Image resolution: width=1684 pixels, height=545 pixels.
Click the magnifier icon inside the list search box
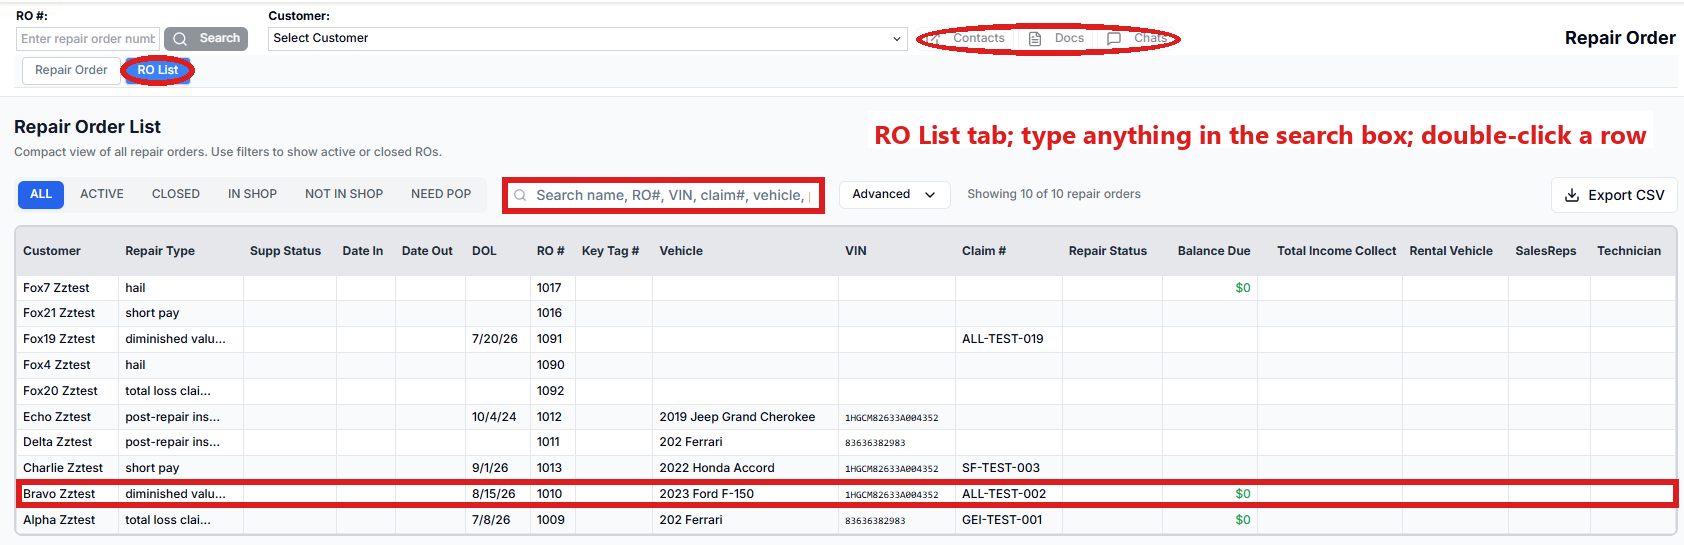pos(520,195)
